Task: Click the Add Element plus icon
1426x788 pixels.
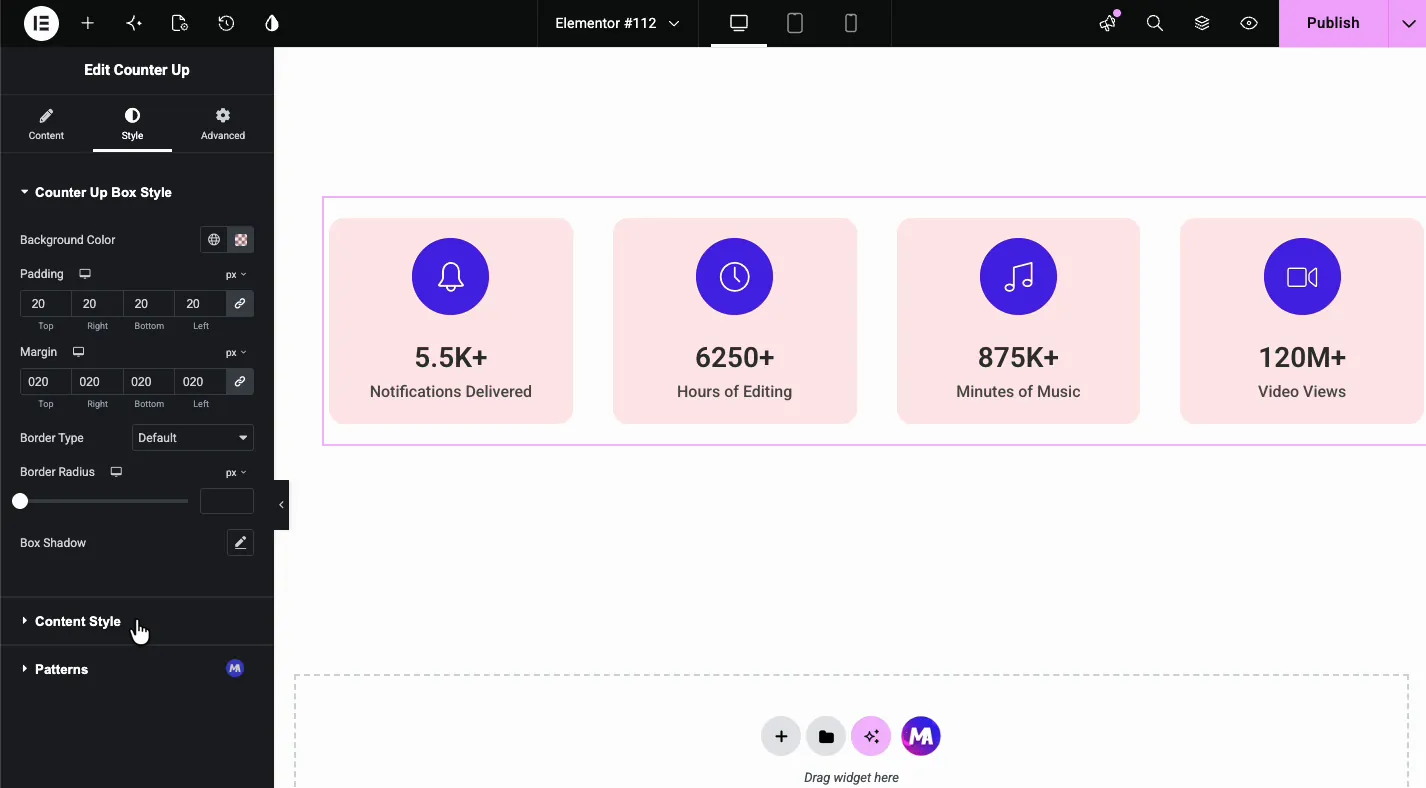Action: pyautogui.click(x=88, y=23)
